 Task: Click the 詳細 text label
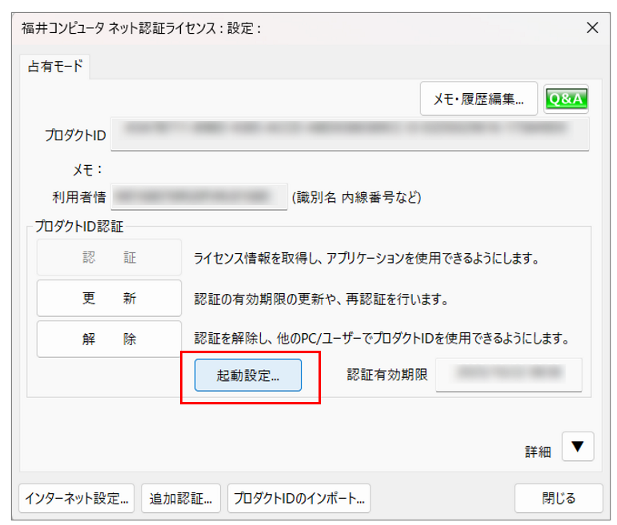click(538, 452)
